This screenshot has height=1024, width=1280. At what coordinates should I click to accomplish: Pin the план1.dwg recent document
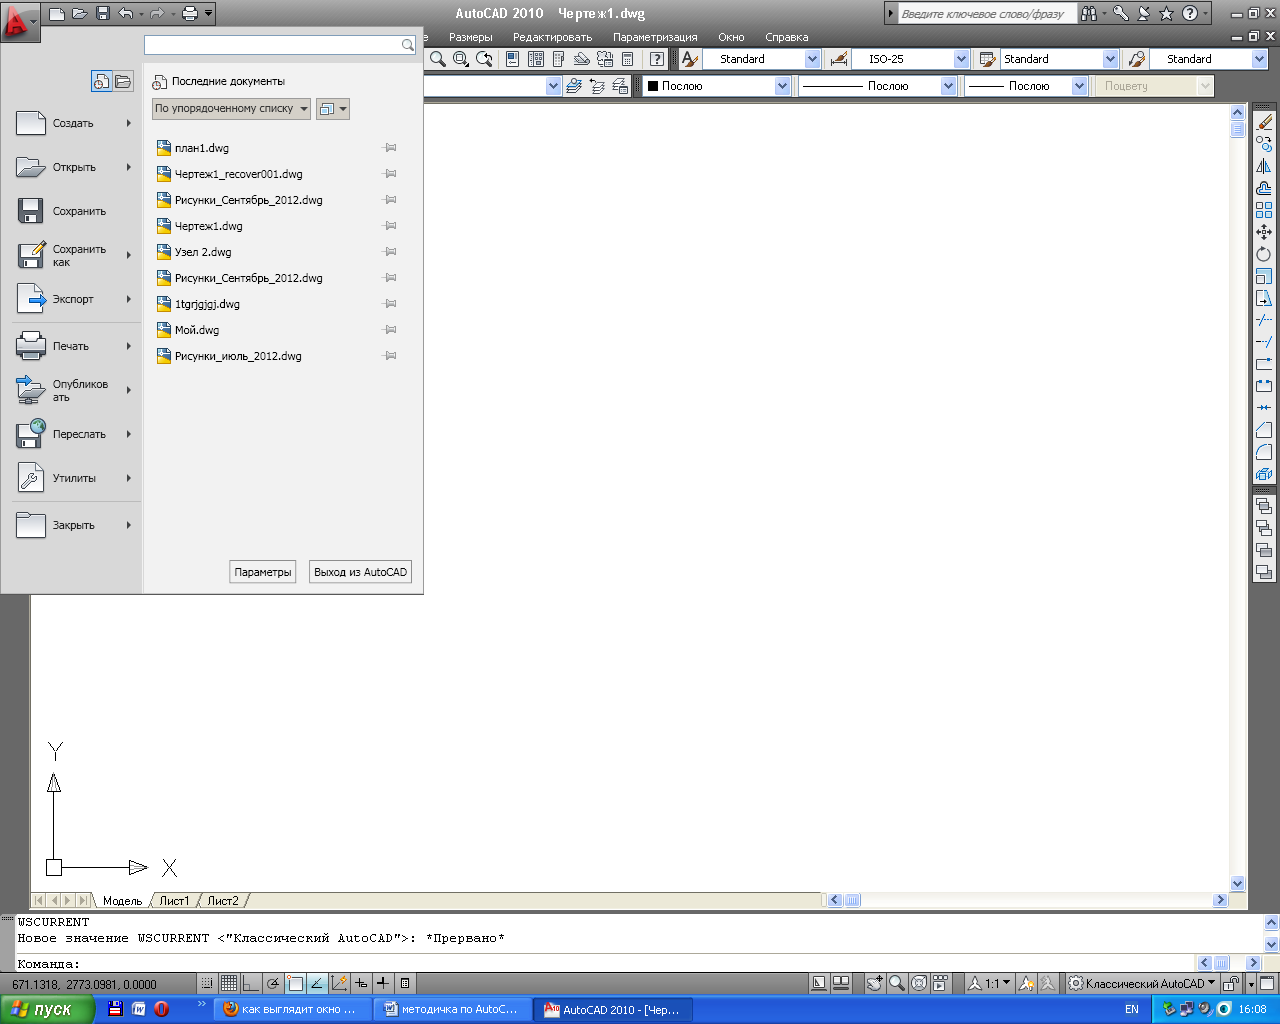[x=390, y=148]
